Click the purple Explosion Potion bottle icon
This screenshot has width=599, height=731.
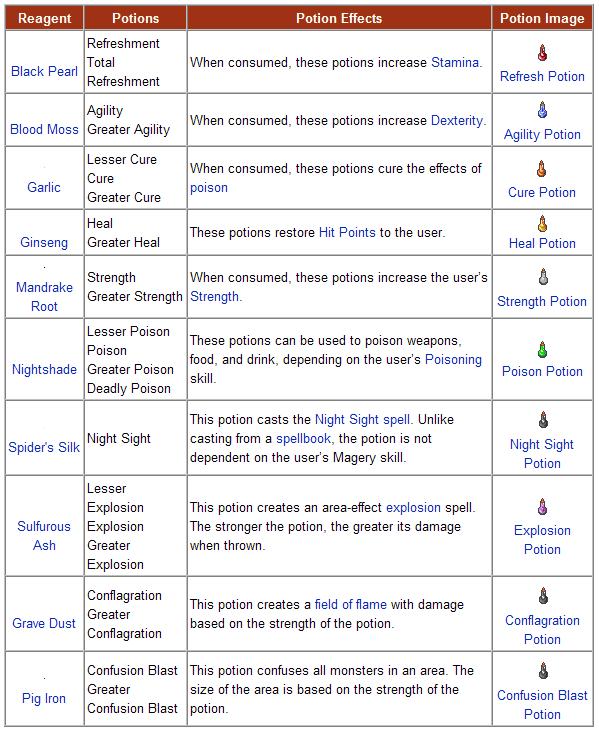click(x=542, y=507)
